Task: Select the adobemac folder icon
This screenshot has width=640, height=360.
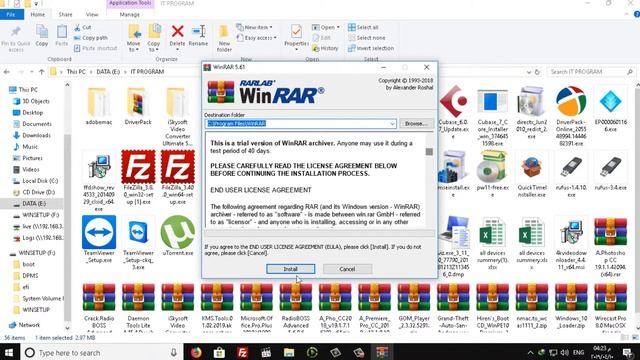Action: 98,102
